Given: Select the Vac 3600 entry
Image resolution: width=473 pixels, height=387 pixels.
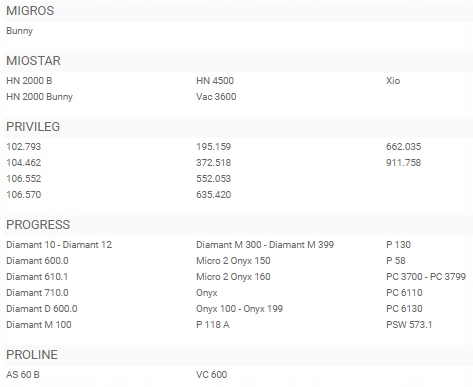Looking at the screenshot, I should click(216, 97).
